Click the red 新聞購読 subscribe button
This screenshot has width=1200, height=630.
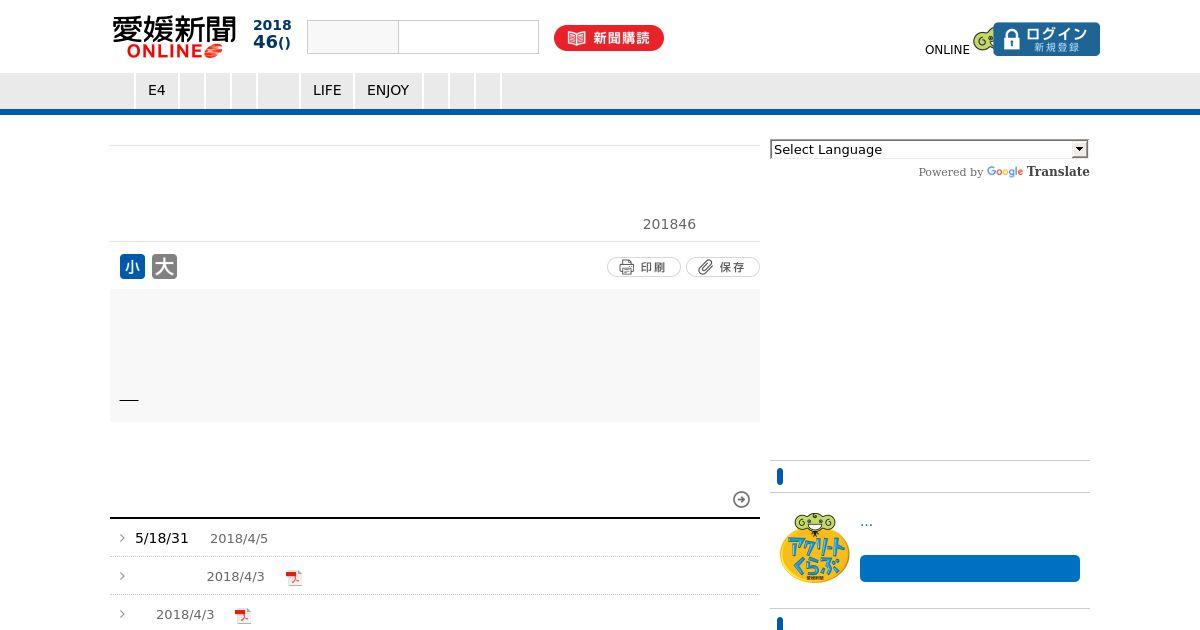coord(609,38)
